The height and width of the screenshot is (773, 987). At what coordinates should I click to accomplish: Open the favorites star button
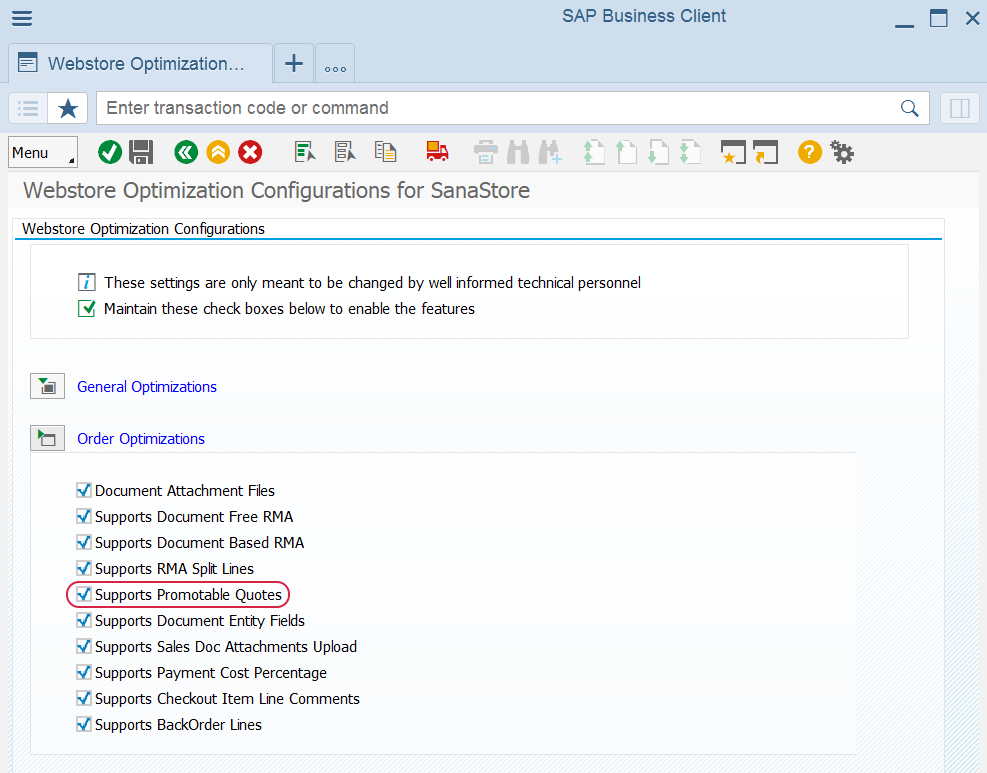[68, 108]
